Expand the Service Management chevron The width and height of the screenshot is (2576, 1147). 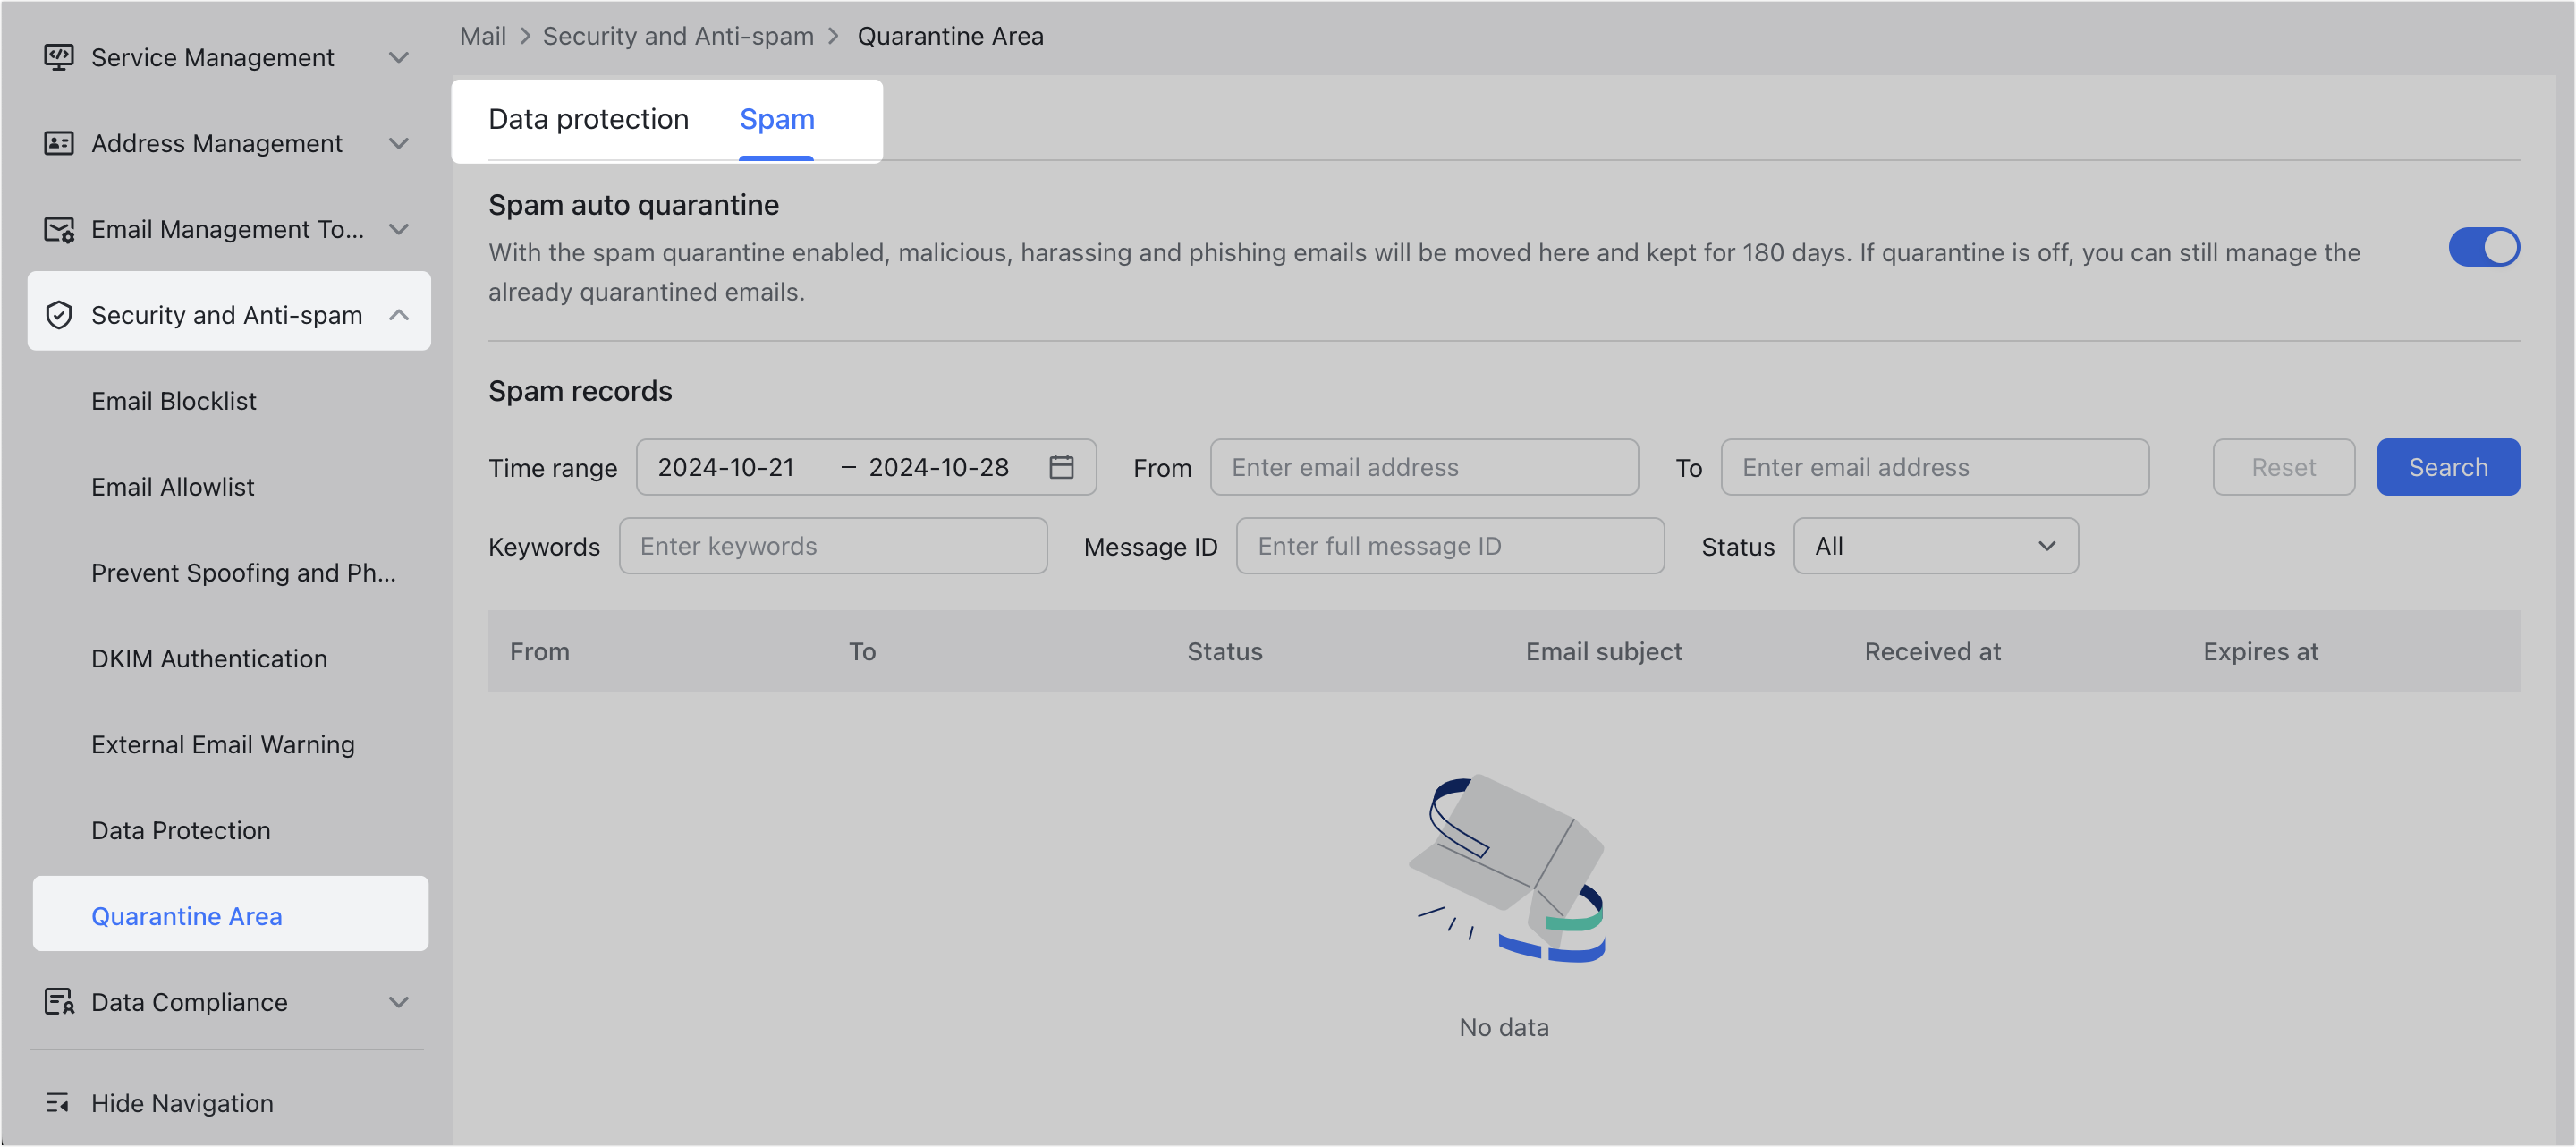[x=399, y=57]
